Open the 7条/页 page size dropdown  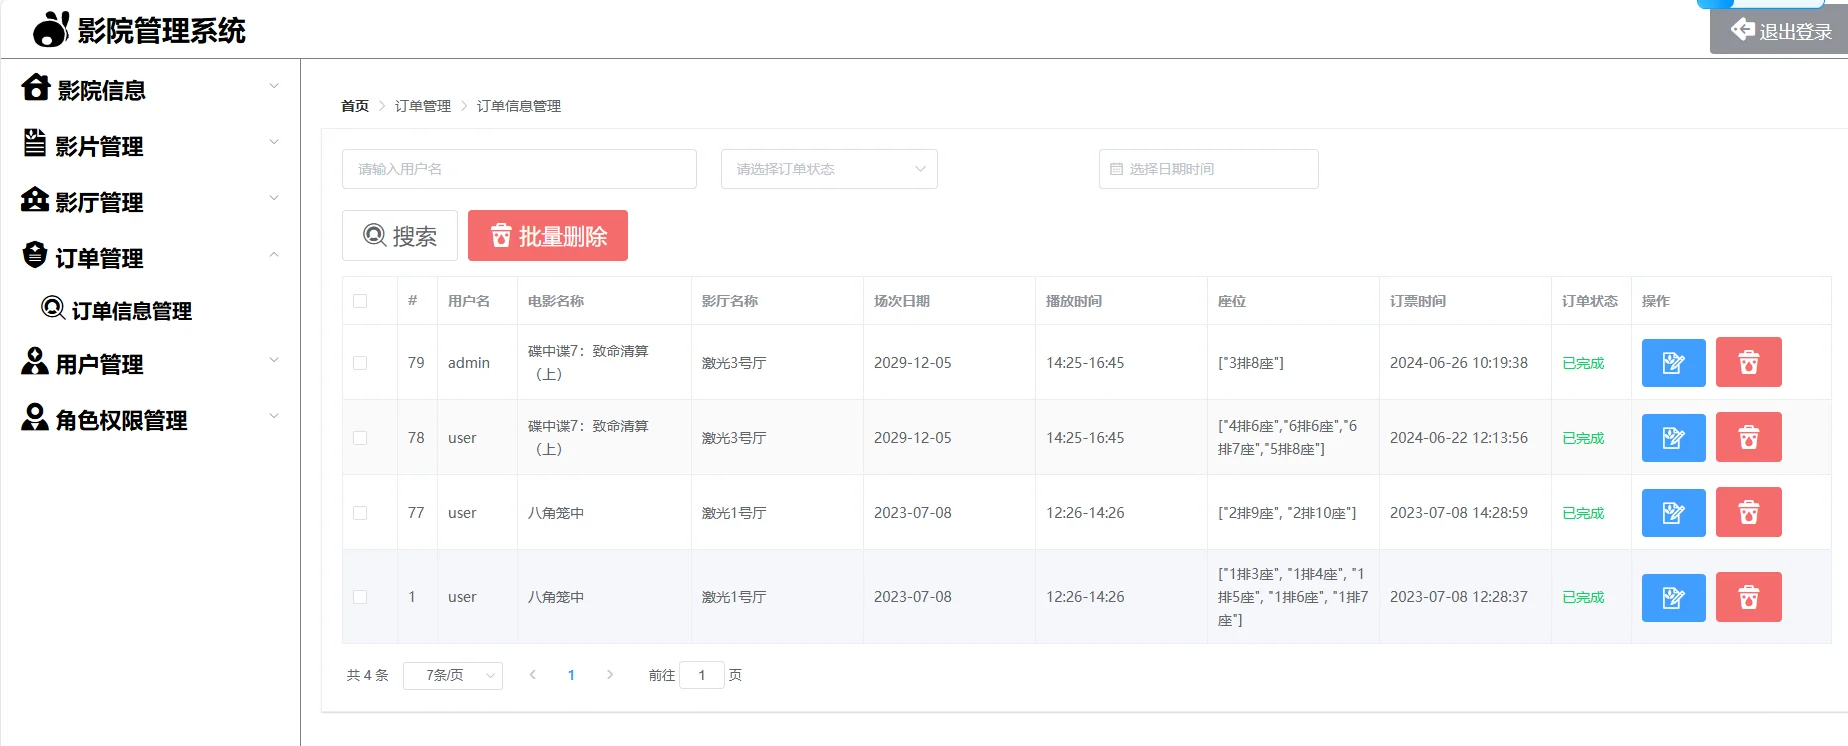[x=453, y=676]
